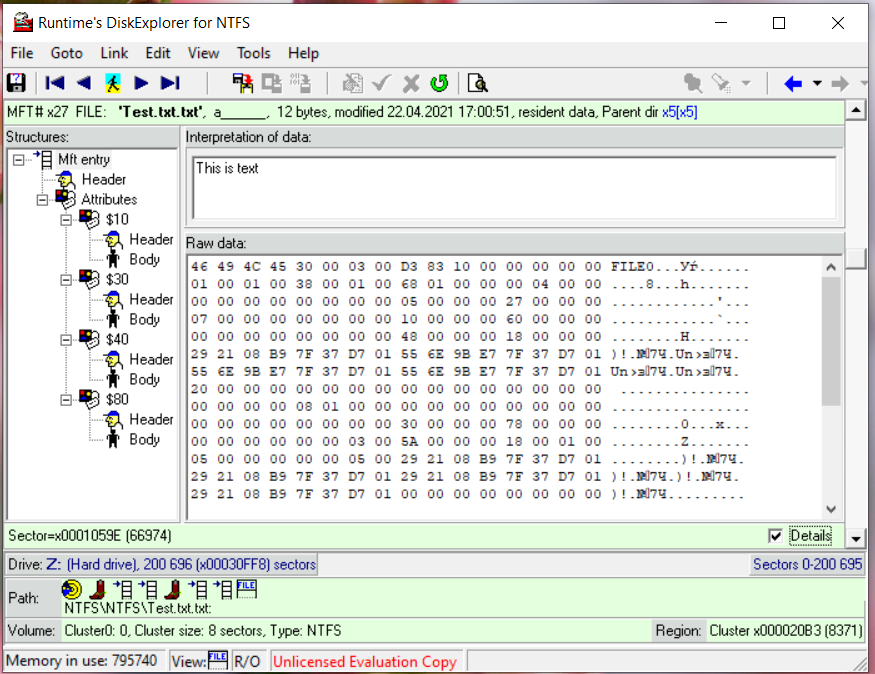This screenshot has width=875, height=674.
Task: Click main pane scroll up arrow
Action: tap(855, 110)
